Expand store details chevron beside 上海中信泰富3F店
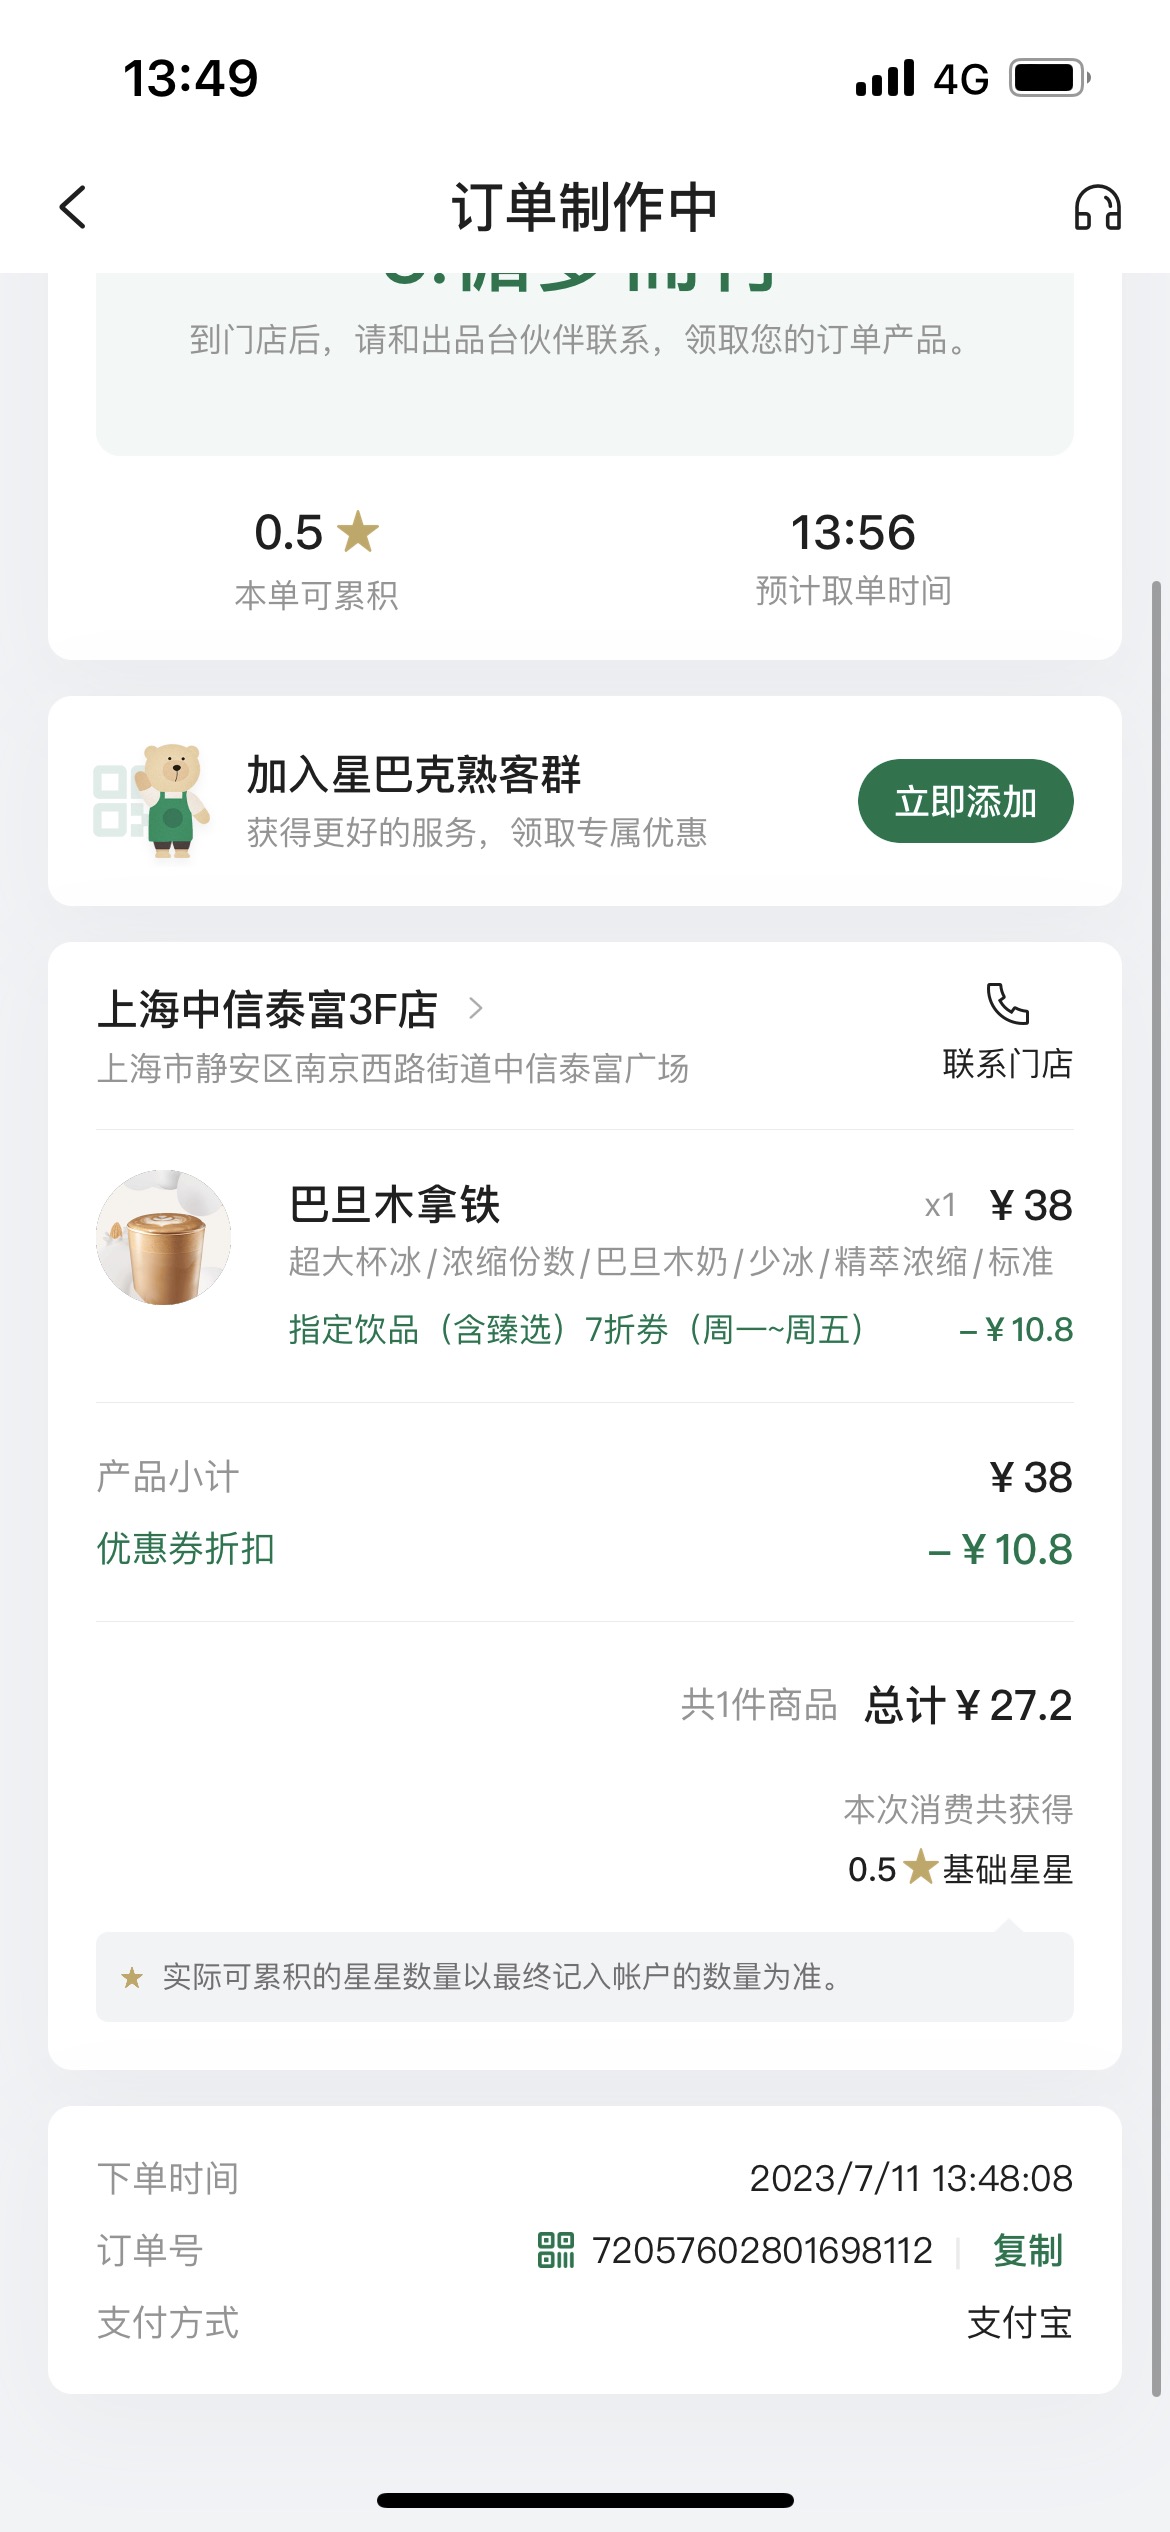This screenshot has width=1170, height=2532. pos(476,1009)
